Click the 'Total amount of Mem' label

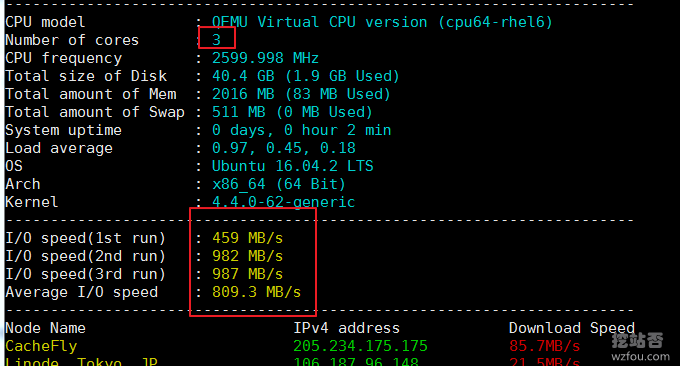tap(91, 94)
